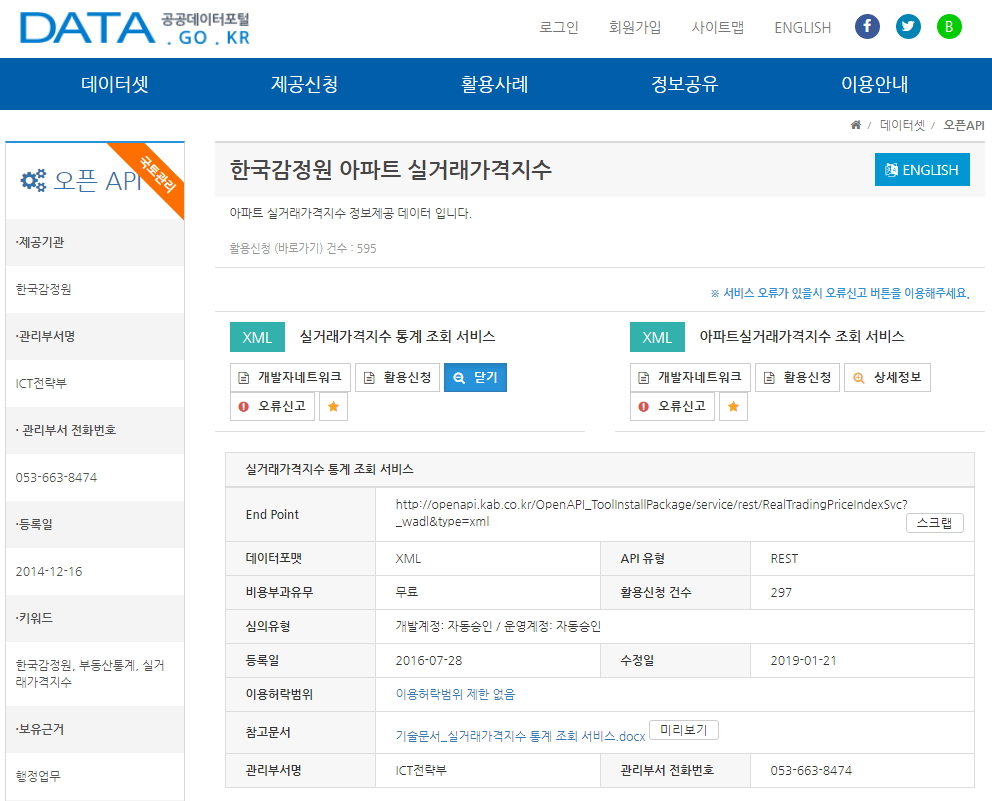Viewport: 992px width, 801px height.
Task: Click the API 유형 value REST
Action: pyautogui.click(x=784, y=559)
